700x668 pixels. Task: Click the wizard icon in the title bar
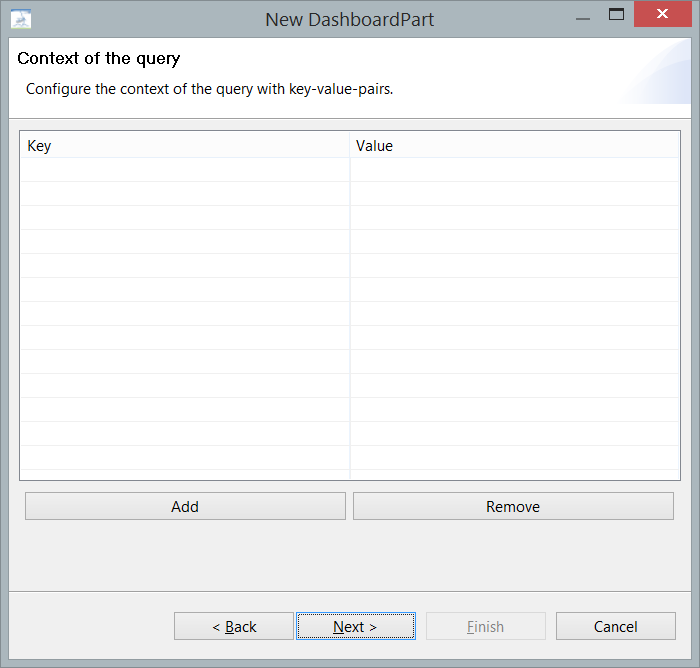21,19
